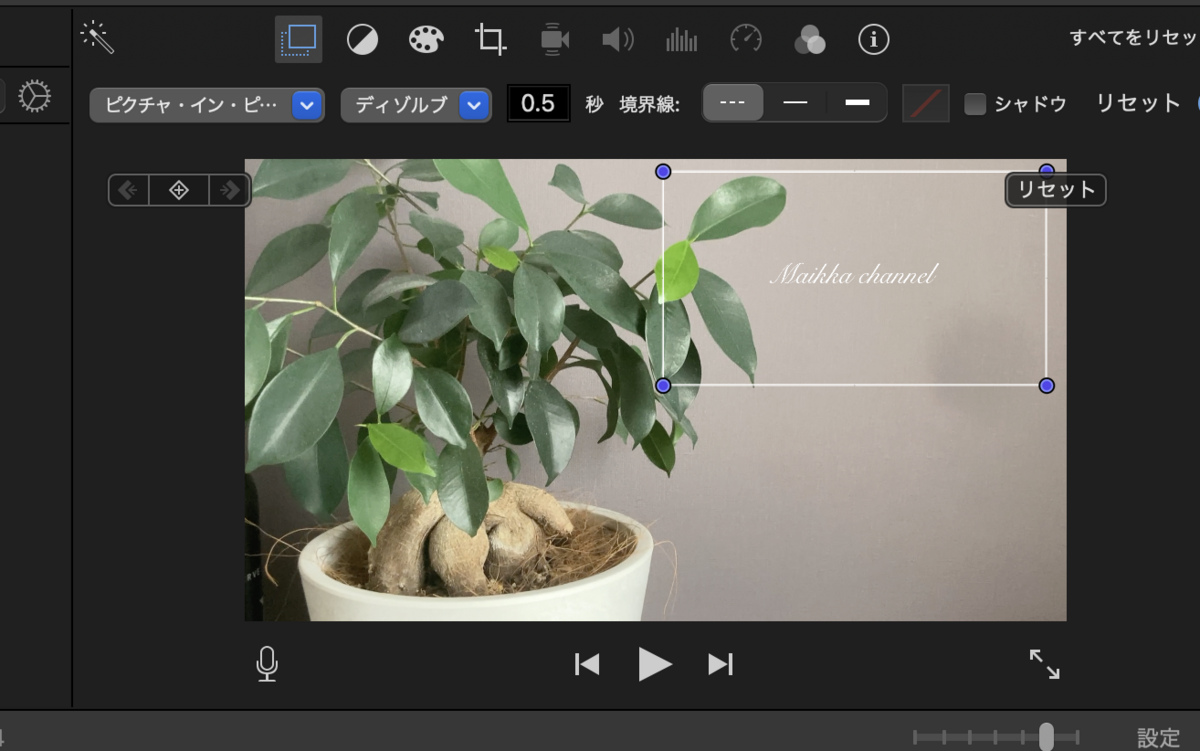
Task: Select the video overlay settings icon
Action: tap(298, 39)
